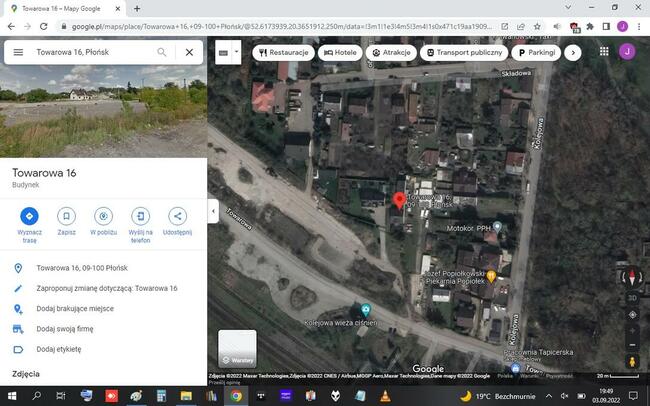Open the tab search dropdown
Viewport: 650px width, 406px height.
[568, 7]
